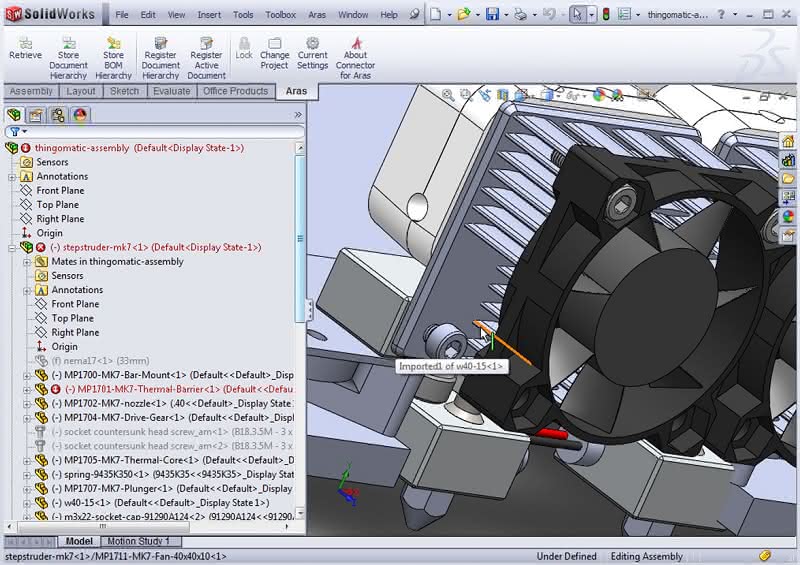The height and width of the screenshot is (565, 800).
Task: Select the Model tab at bottom
Action: pos(79,541)
